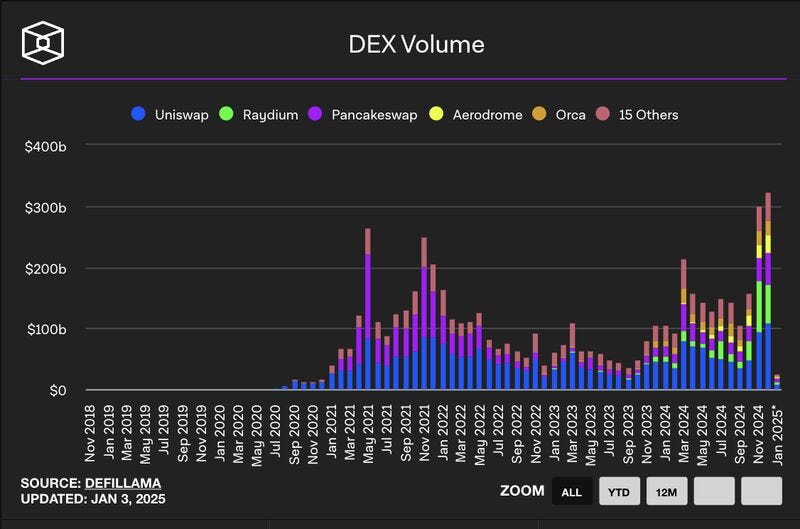
Task: Click the ZOOM label
Action: click(x=522, y=491)
